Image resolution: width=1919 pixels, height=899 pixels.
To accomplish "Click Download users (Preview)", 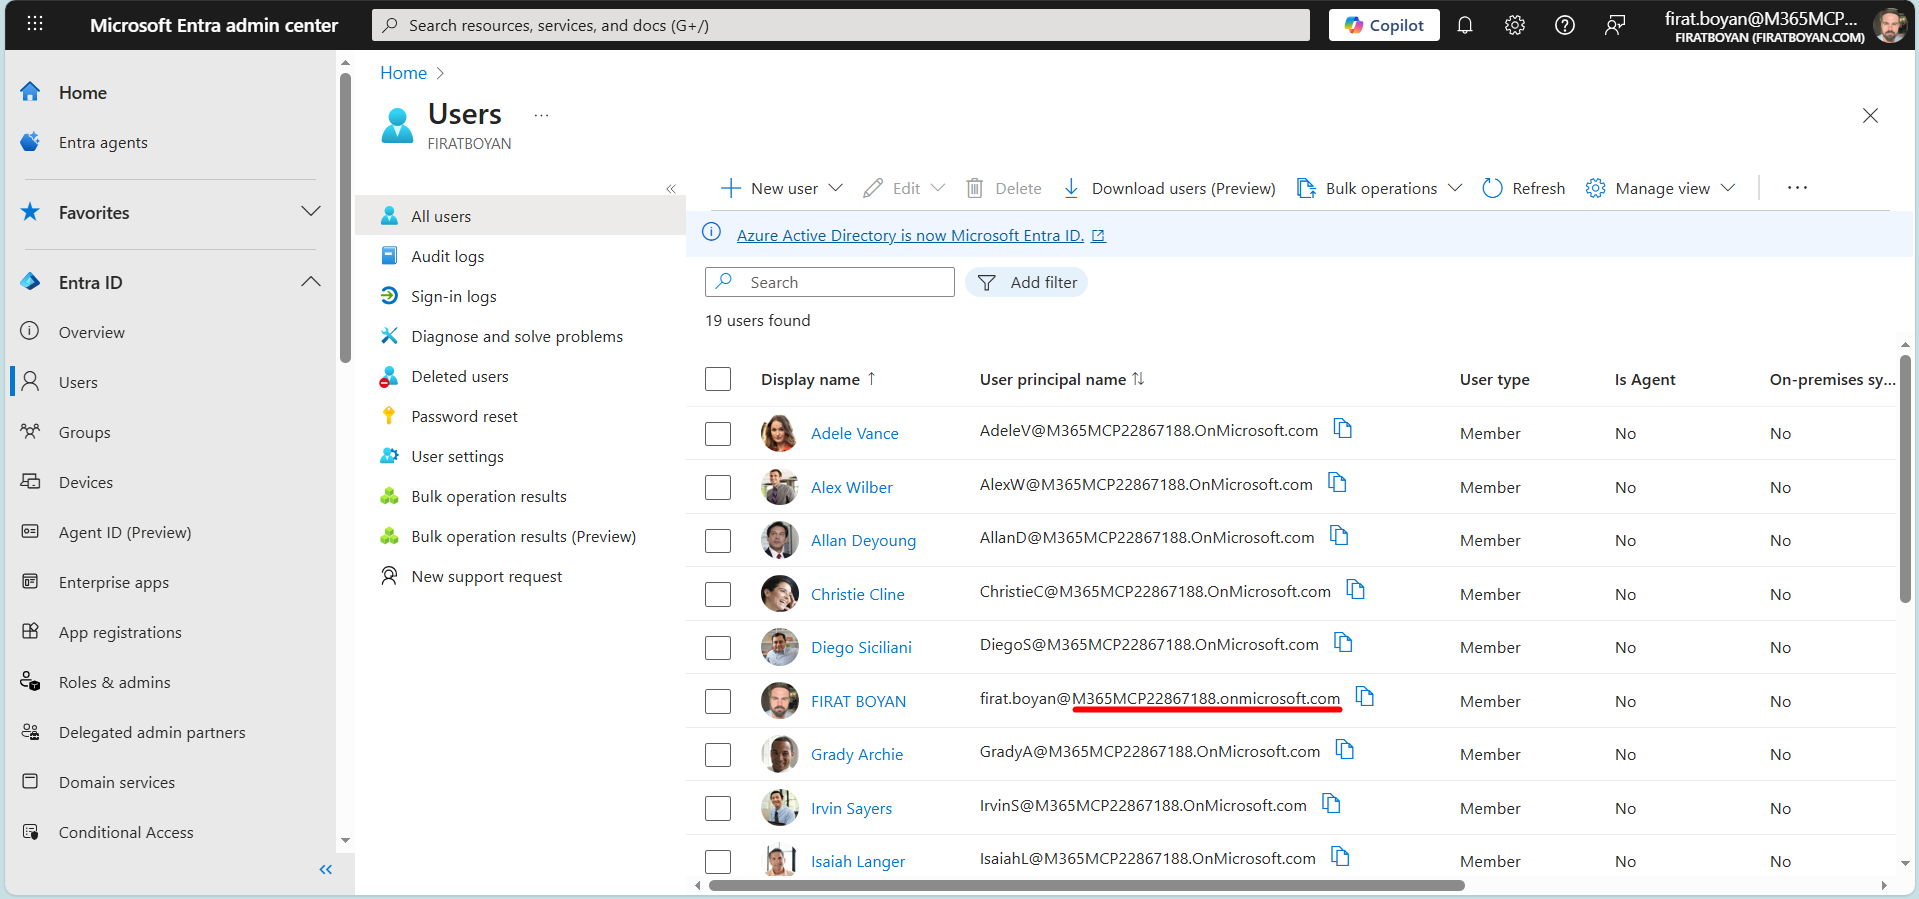I will (1168, 188).
